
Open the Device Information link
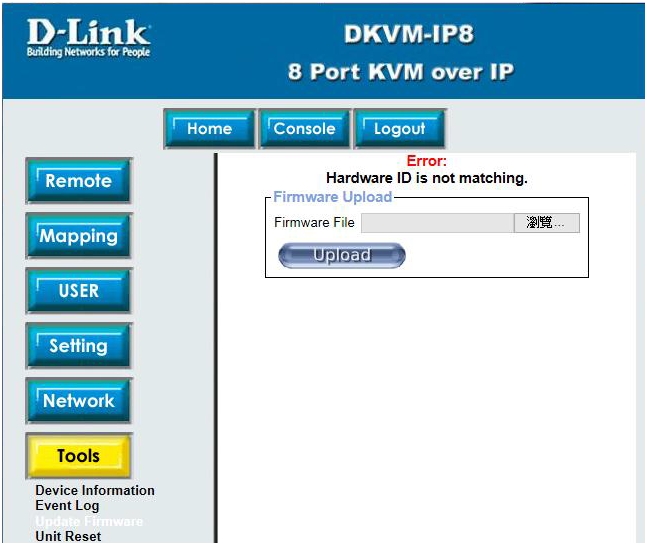tap(95, 491)
